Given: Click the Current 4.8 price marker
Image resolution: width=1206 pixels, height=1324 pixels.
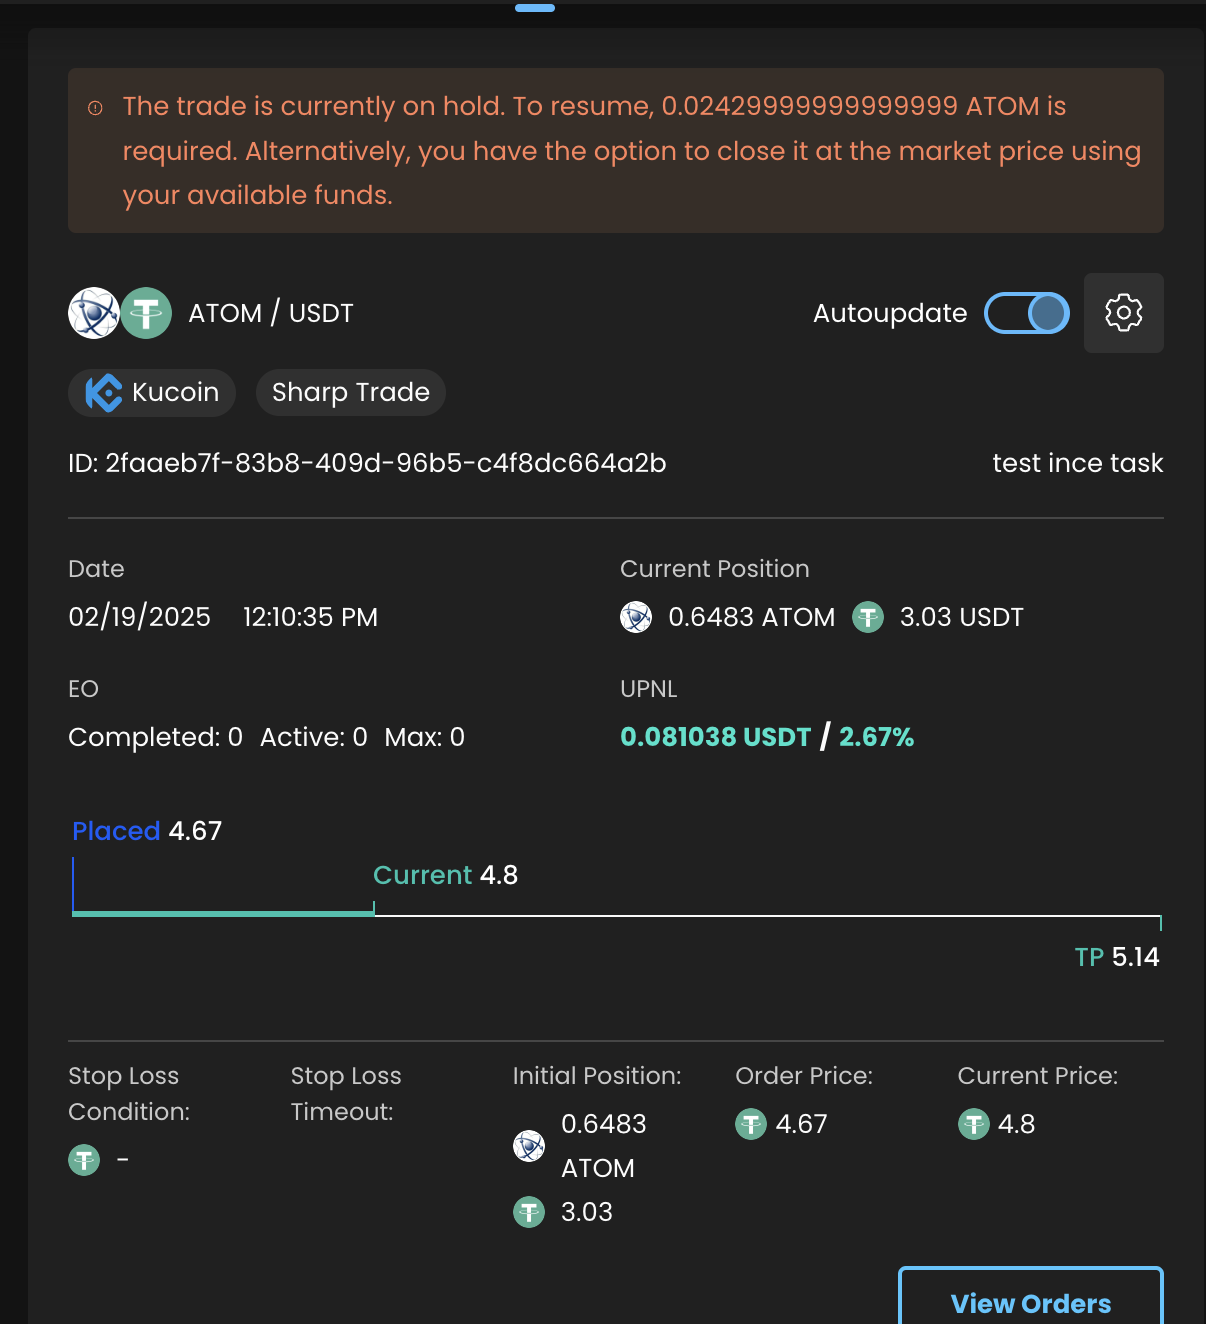Looking at the screenshot, I should [x=445, y=875].
